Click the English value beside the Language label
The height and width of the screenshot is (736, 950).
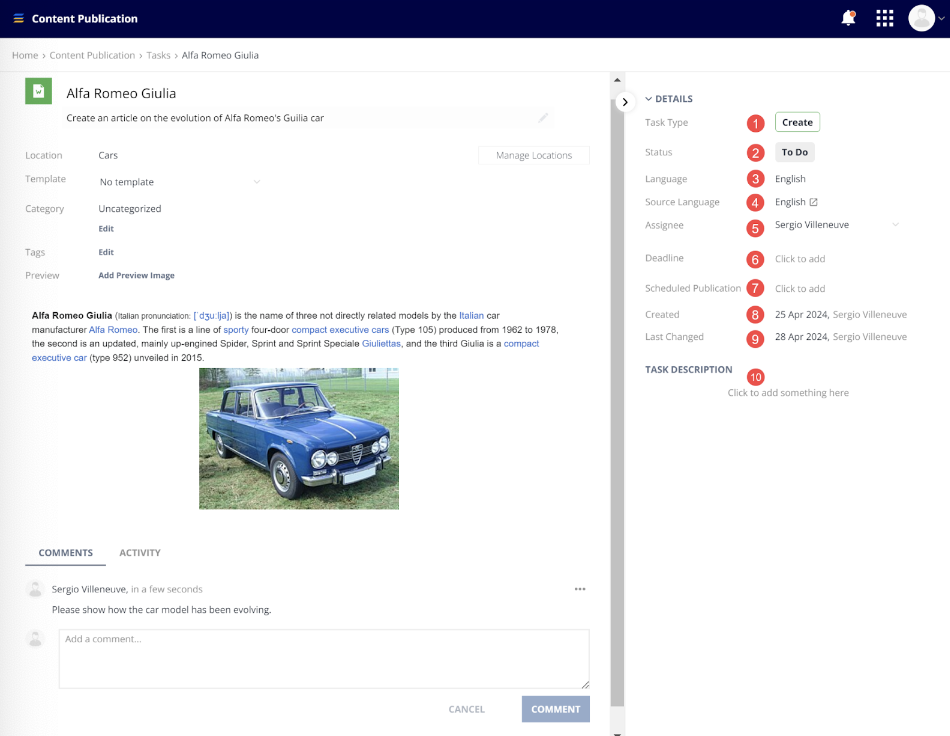click(x=790, y=179)
